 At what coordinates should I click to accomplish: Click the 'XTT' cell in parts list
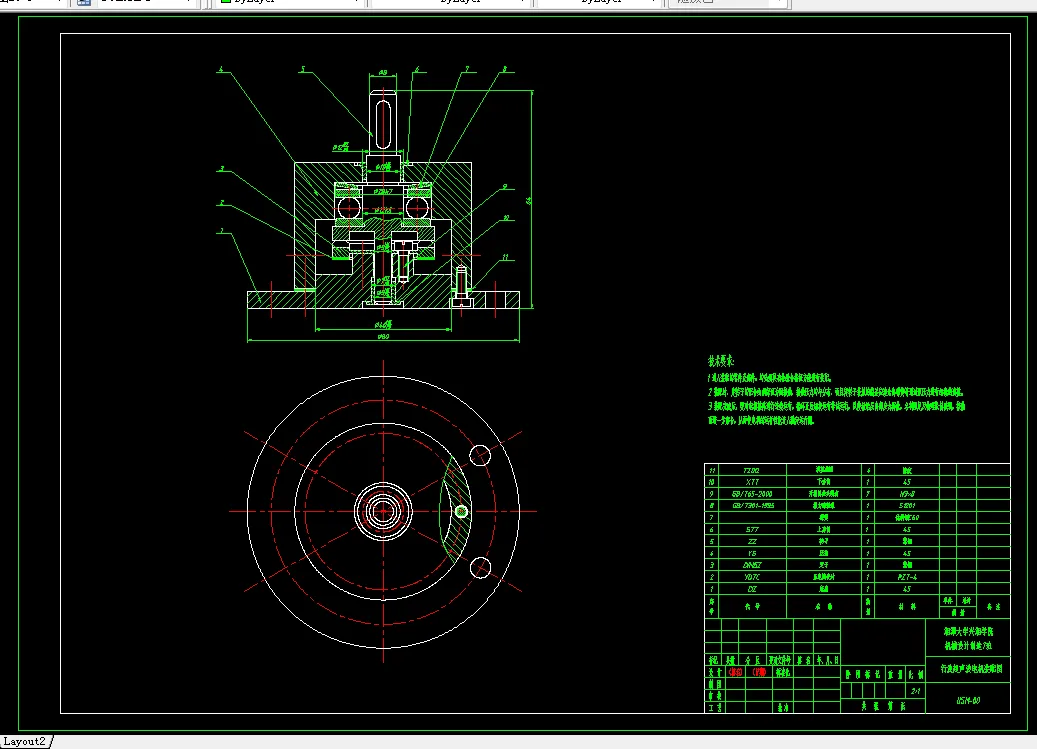click(751, 482)
